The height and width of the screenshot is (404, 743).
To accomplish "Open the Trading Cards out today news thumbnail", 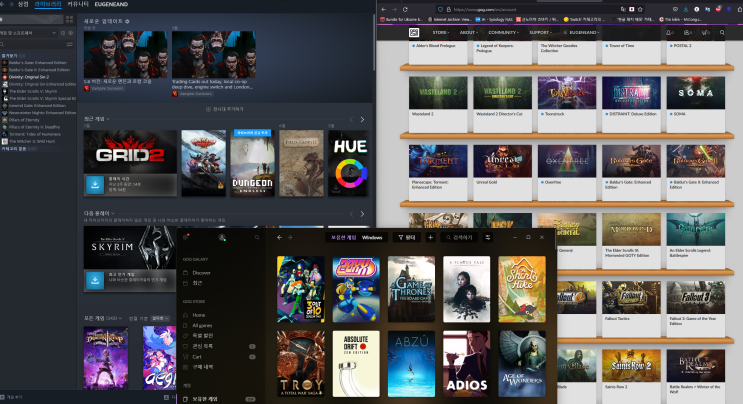I will point(214,54).
